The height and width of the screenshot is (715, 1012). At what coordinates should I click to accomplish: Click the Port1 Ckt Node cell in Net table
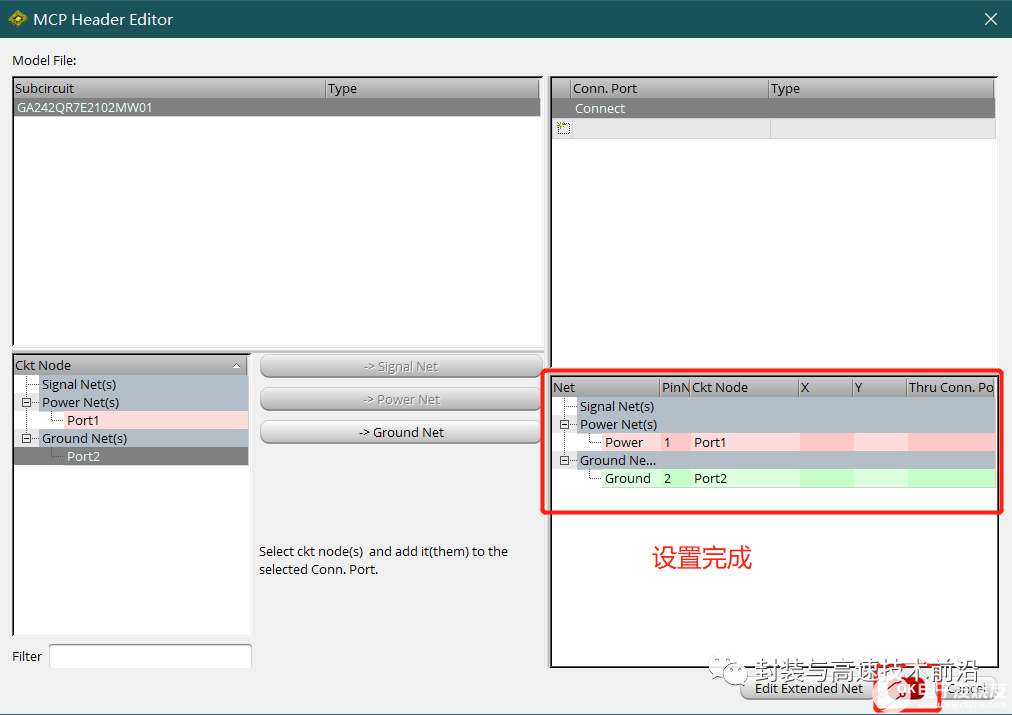(x=745, y=443)
